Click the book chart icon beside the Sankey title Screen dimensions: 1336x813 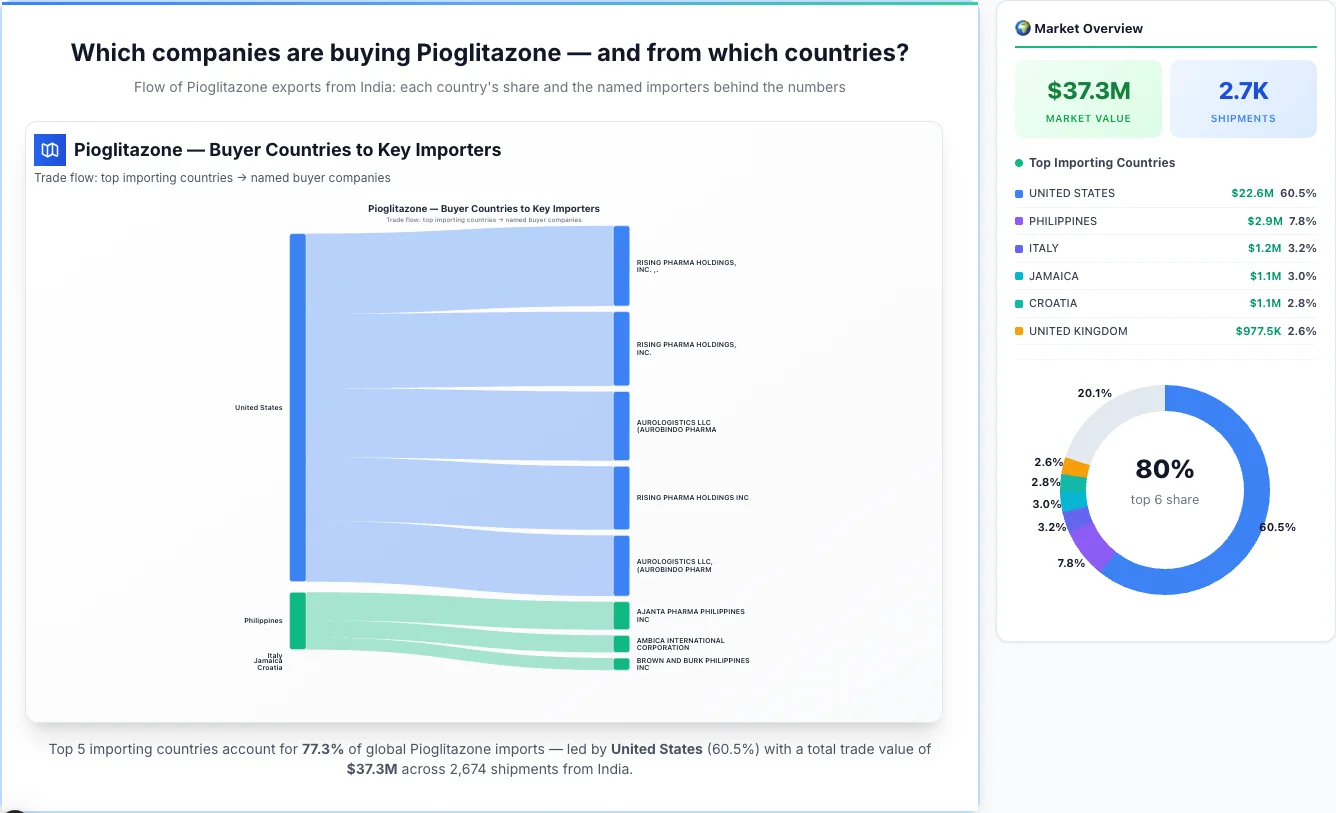[x=49, y=149]
